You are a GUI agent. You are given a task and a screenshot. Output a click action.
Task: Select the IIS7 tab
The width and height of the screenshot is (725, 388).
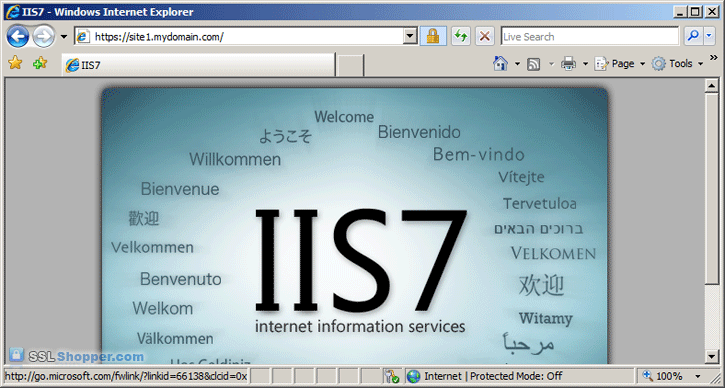pyautogui.click(x=198, y=65)
